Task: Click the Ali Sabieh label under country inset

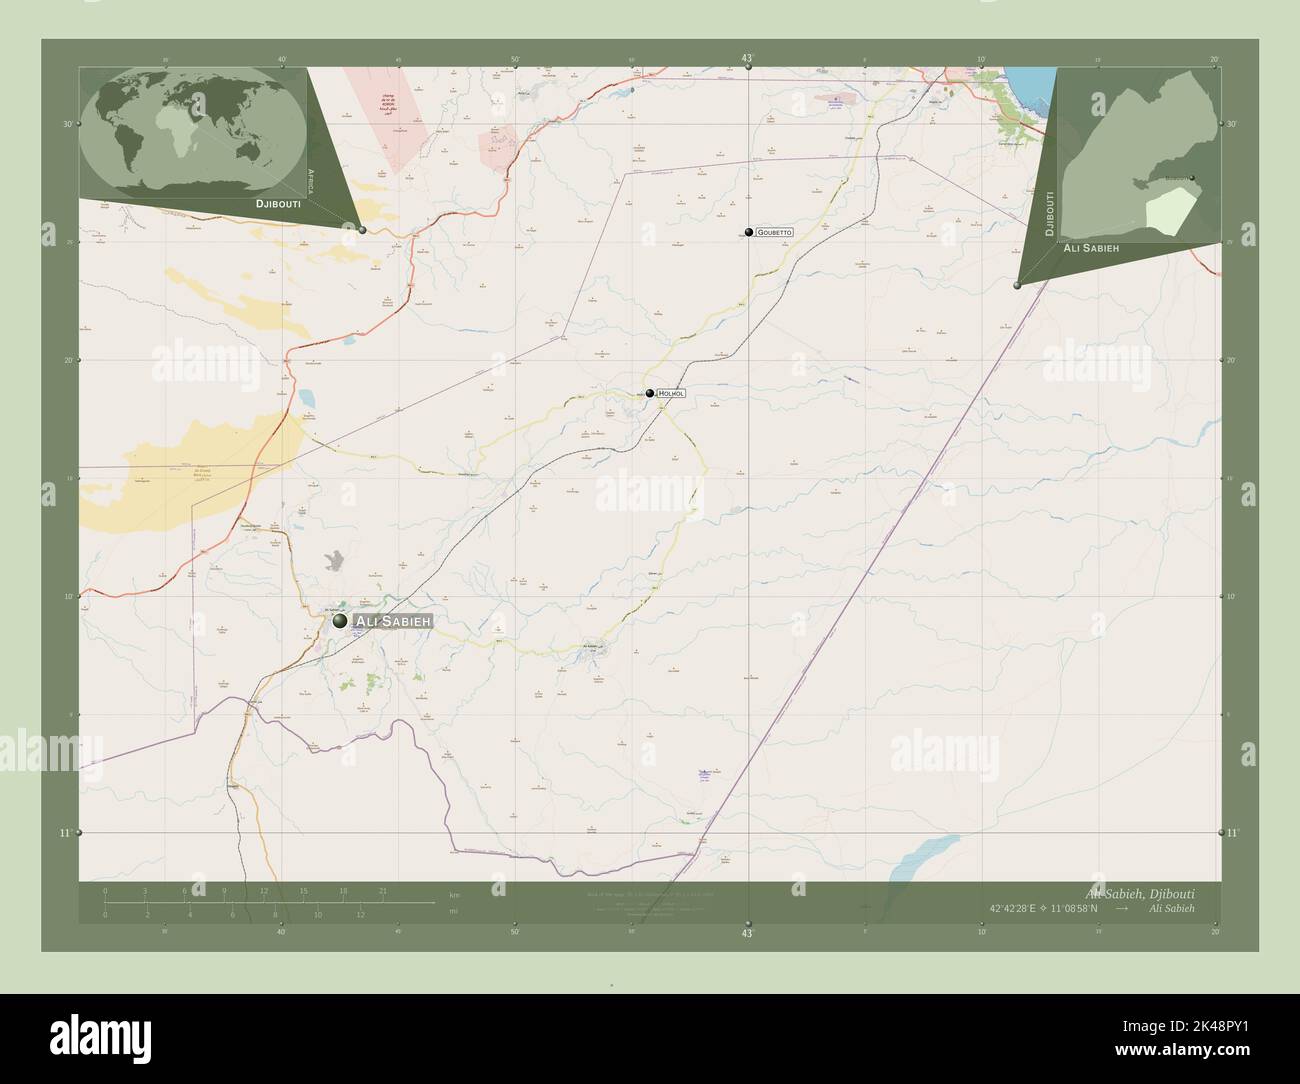Action: click(x=1090, y=246)
